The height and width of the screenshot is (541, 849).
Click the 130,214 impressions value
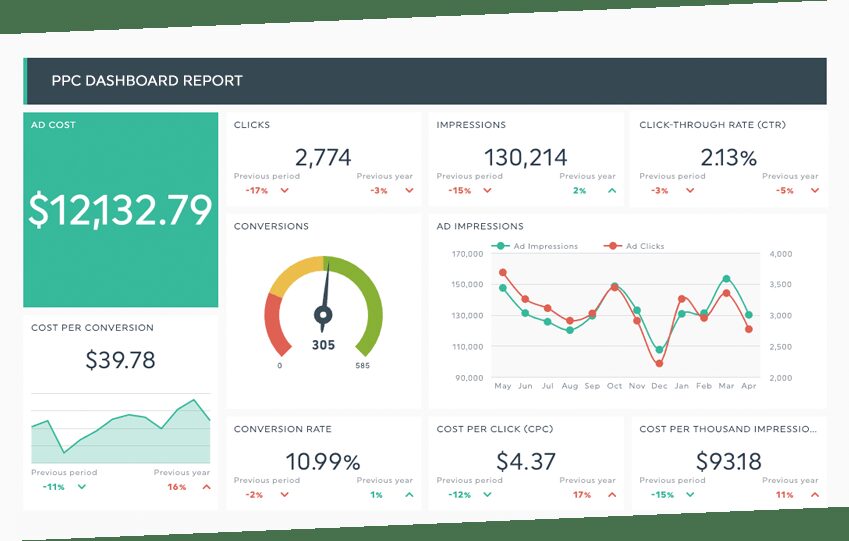[526, 158]
